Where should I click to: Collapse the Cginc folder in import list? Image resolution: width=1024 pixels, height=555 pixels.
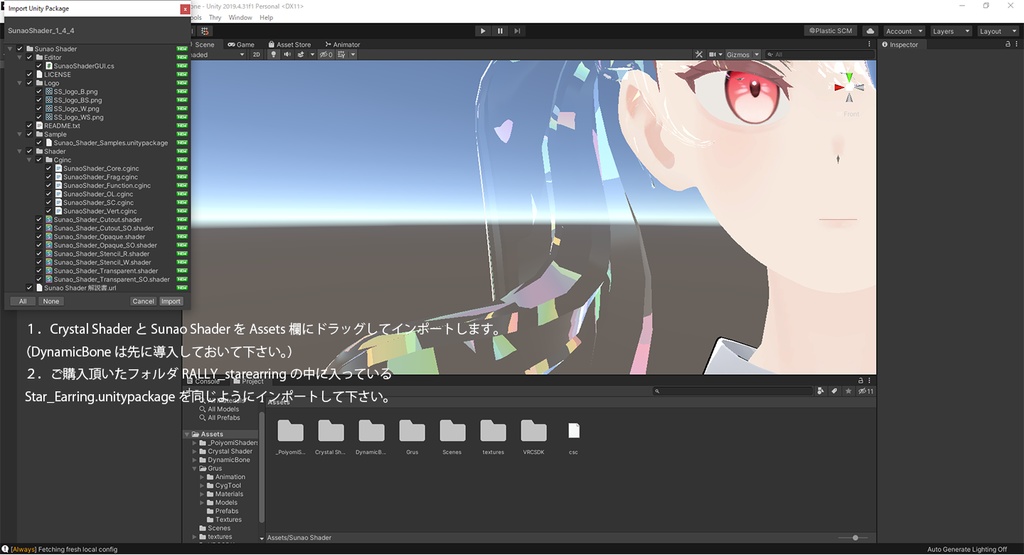[x=29, y=159]
